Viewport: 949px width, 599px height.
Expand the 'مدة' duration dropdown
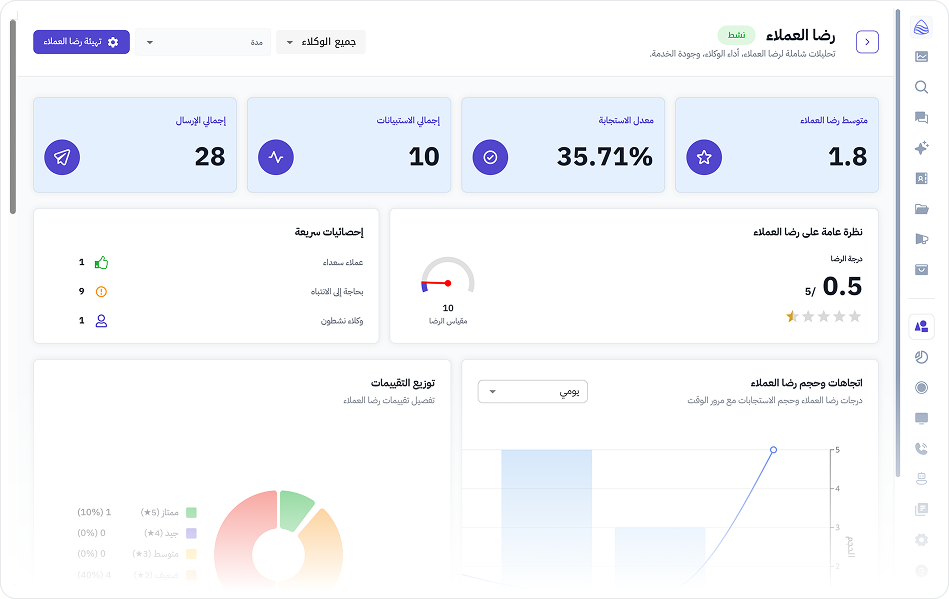205,42
